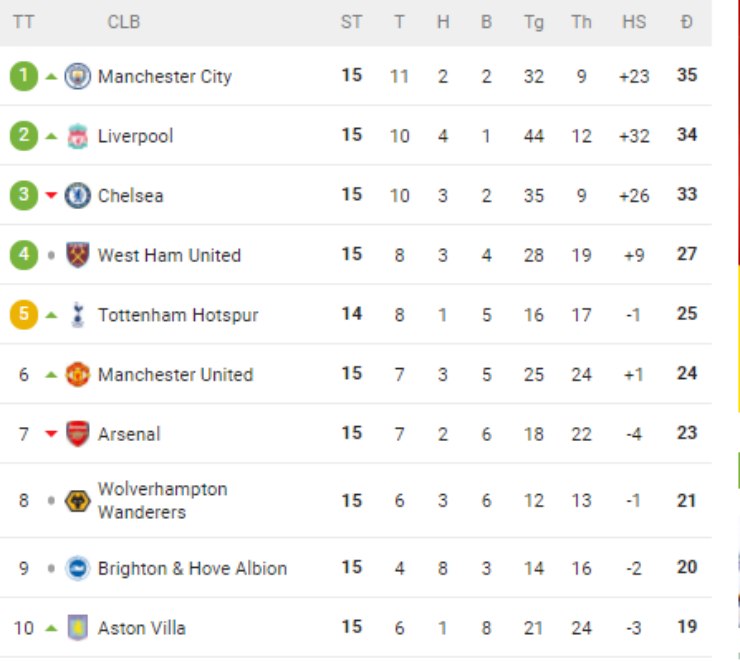Click the Liverpool club crest icon

[77, 136]
